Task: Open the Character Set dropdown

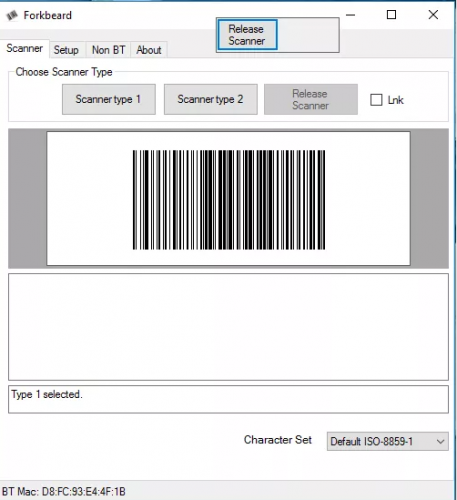Action: point(388,442)
